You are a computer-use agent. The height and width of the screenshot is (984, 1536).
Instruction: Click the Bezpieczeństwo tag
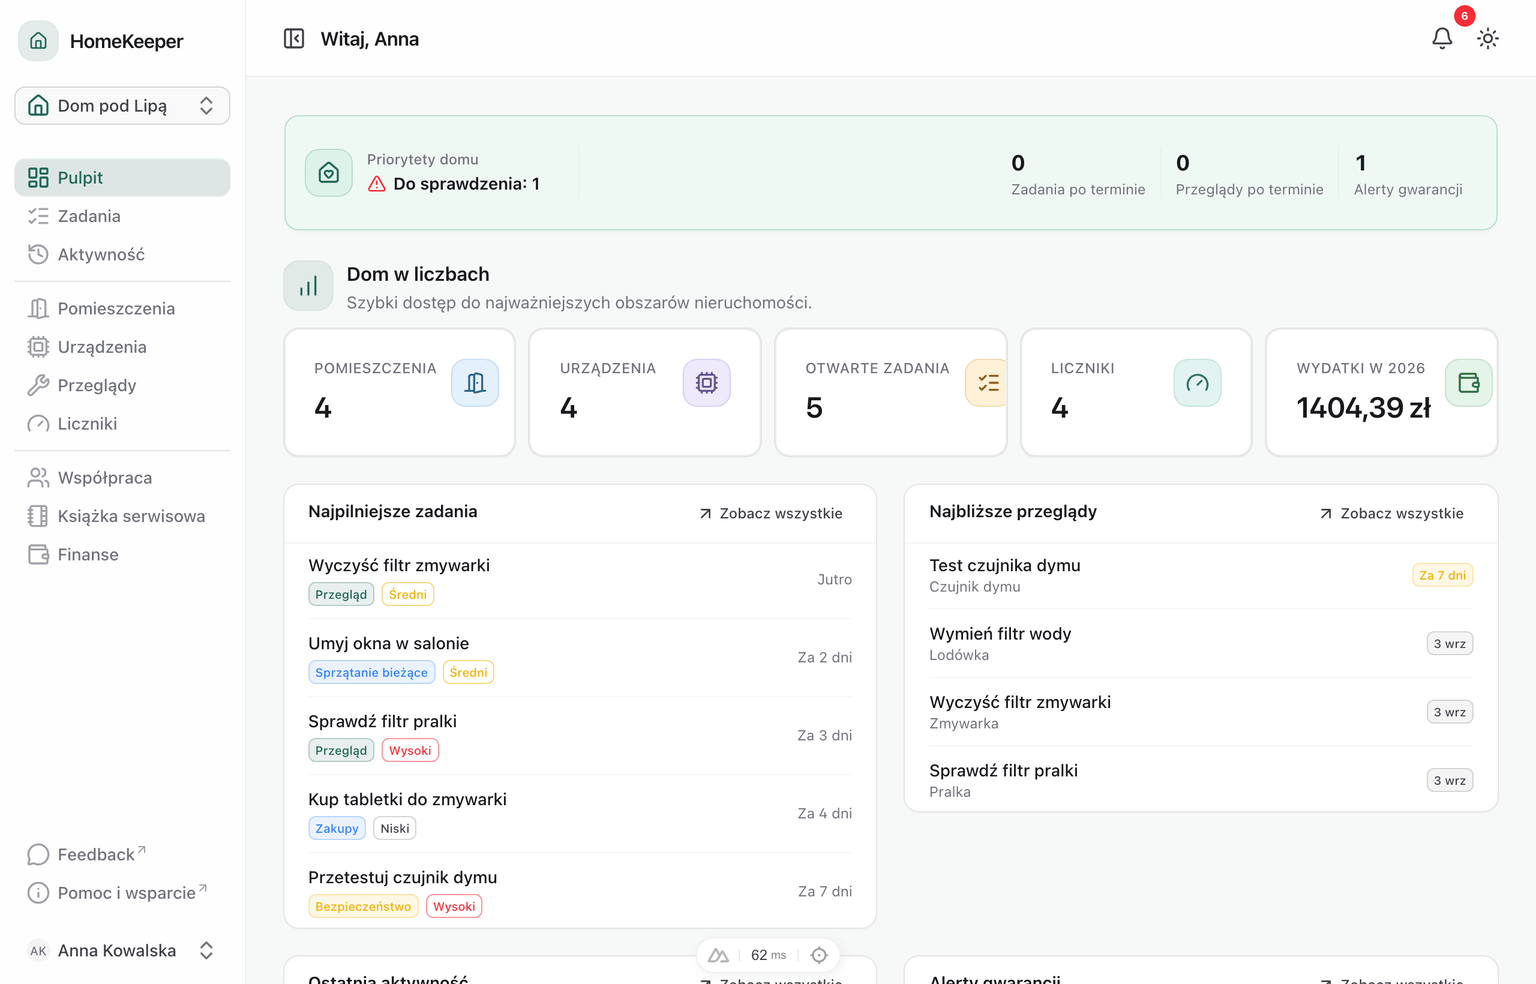(363, 907)
